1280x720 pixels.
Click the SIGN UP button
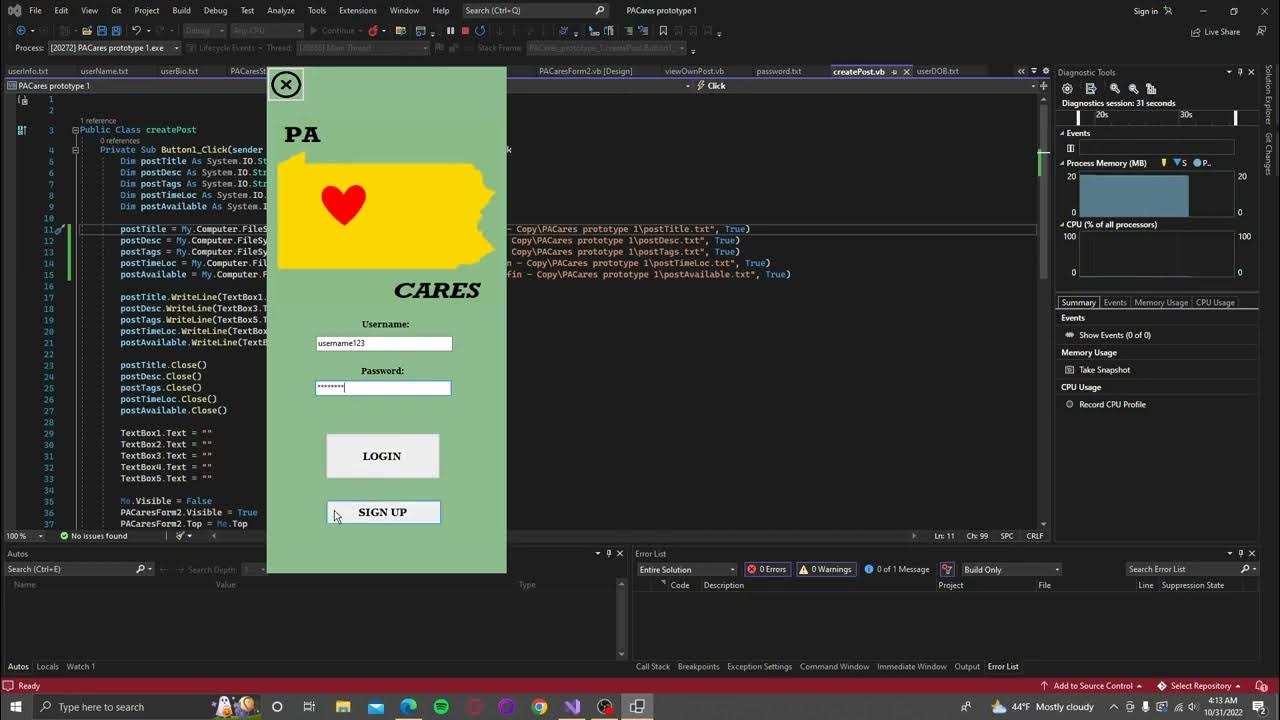(x=383, y=512)
